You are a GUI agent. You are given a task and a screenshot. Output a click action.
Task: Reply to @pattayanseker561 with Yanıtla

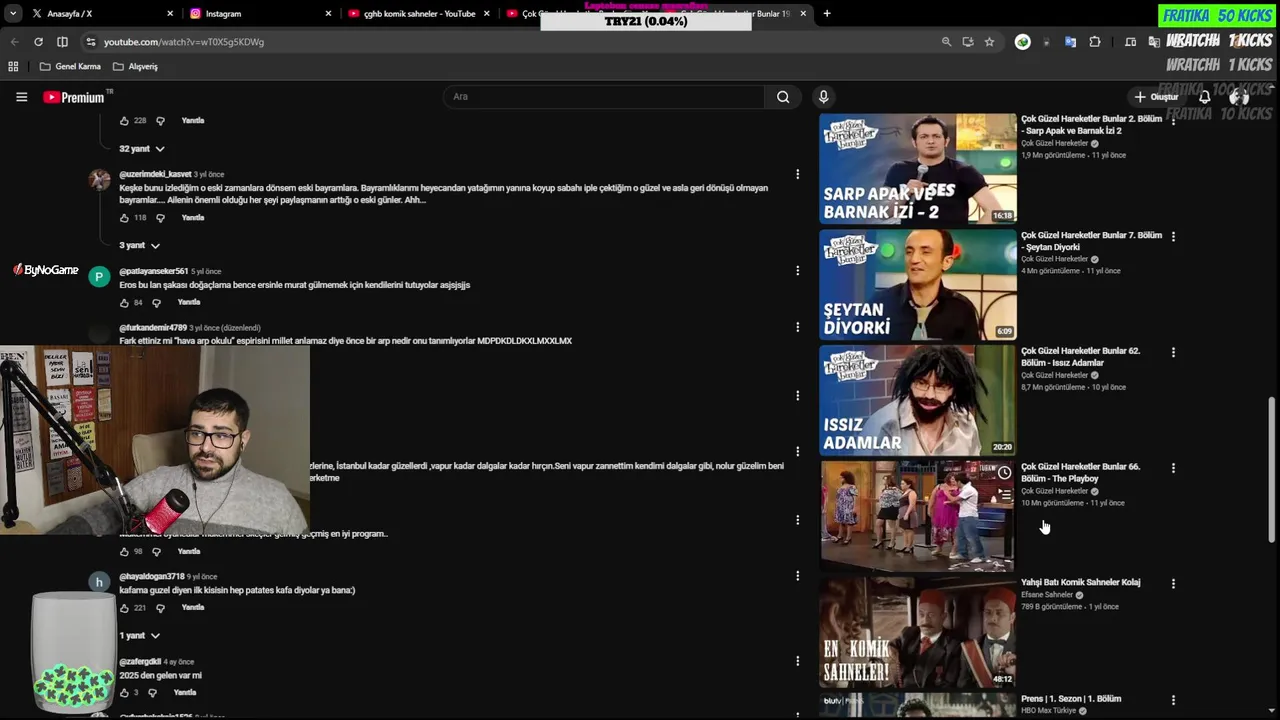[189, 303]
